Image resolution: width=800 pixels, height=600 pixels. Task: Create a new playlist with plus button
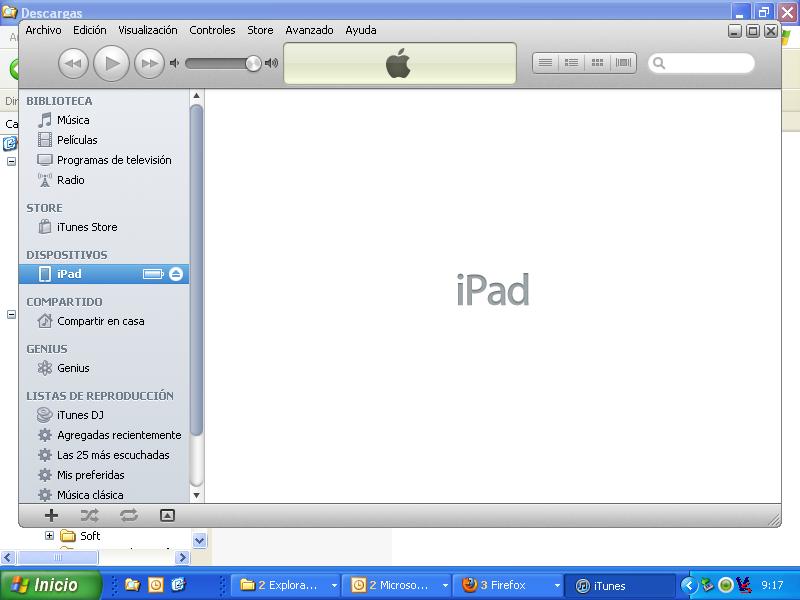pos(51,515)
